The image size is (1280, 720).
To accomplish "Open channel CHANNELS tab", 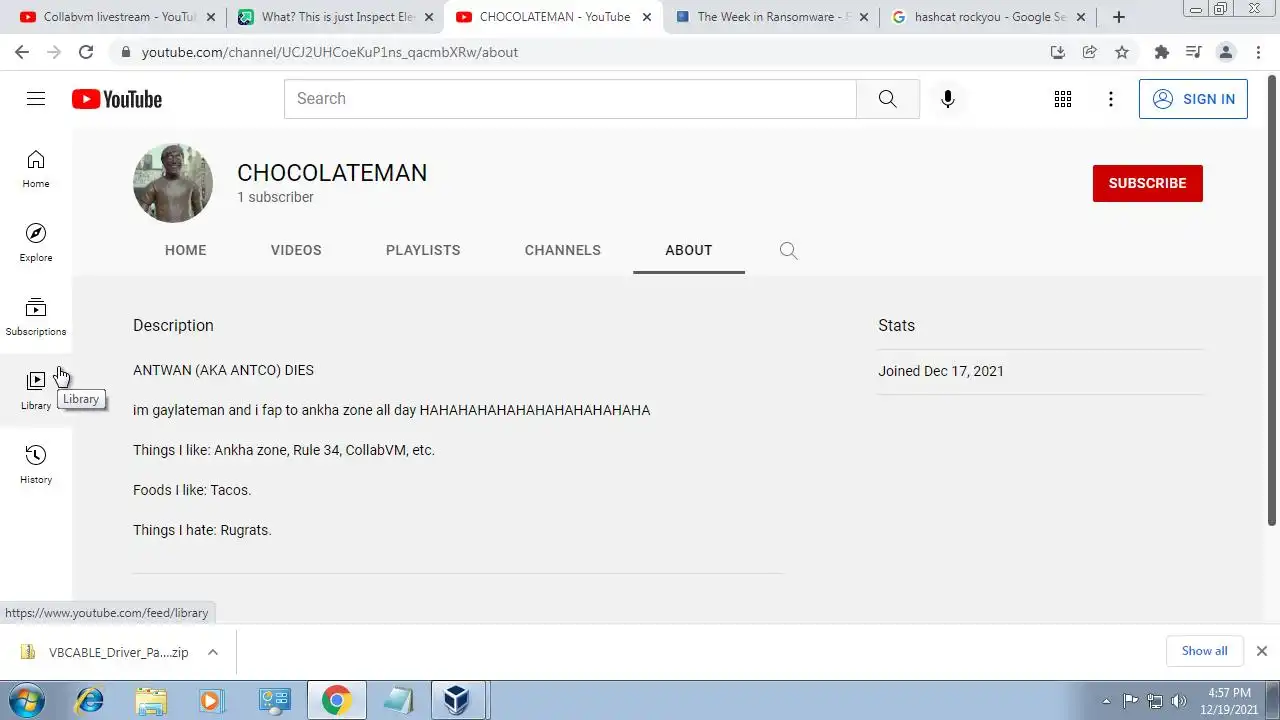I will click(563, 250).
